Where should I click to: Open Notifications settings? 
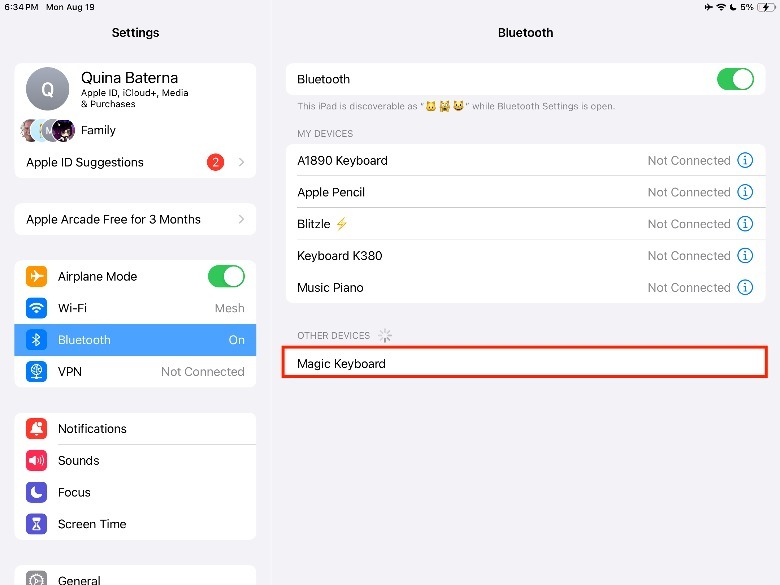pyautogui.click(x=135, y=428)
